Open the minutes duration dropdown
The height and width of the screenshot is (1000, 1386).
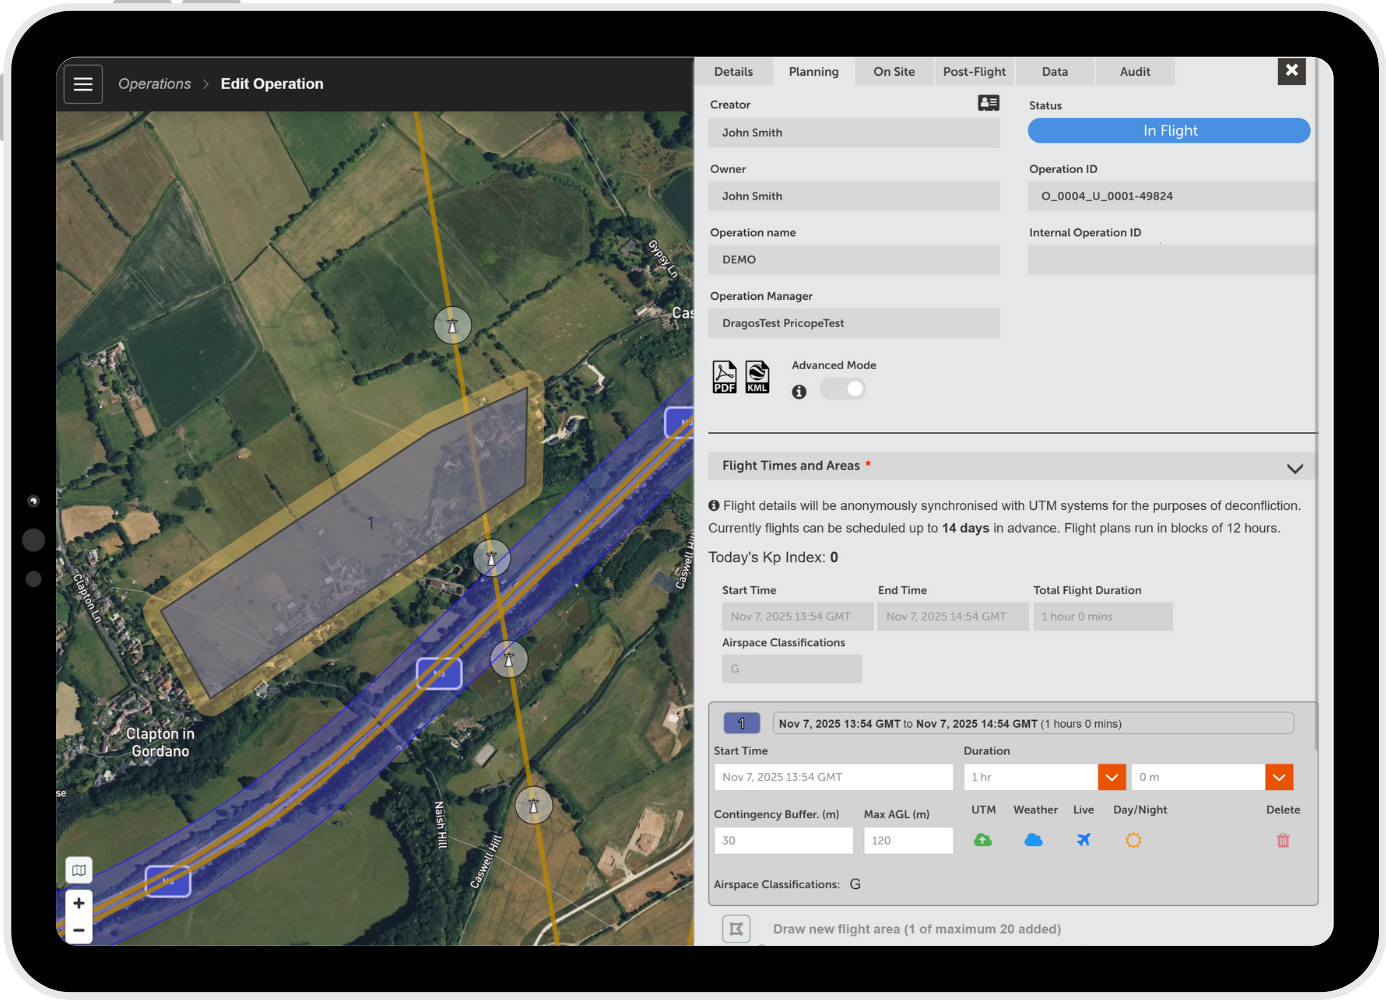click(1279, 777)
